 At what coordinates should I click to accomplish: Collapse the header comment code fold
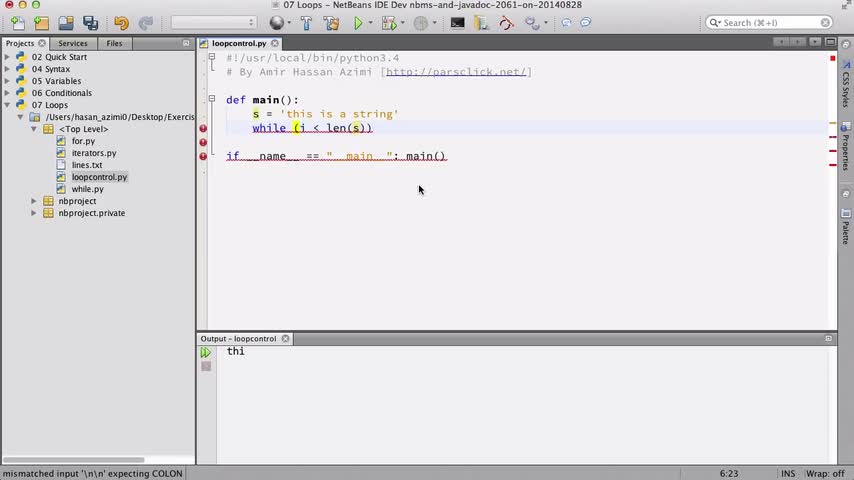point(212,57)
